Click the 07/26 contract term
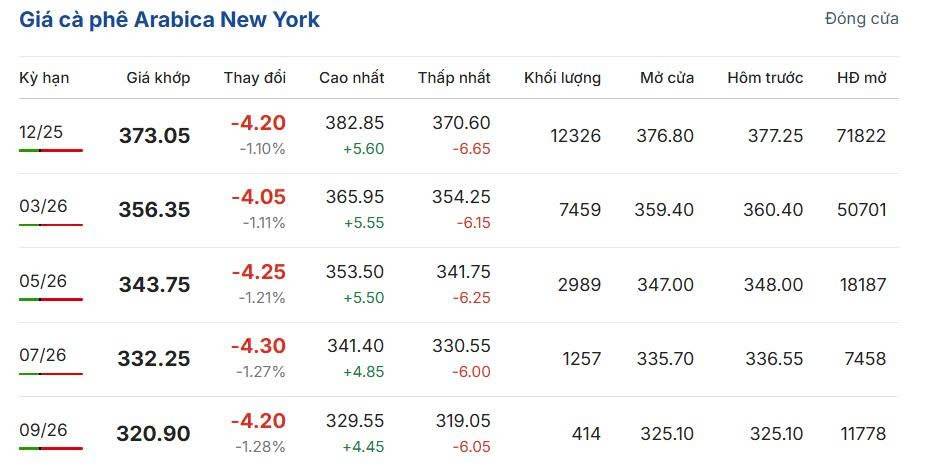This screenshot has height=470, width=934. (43, 355)
